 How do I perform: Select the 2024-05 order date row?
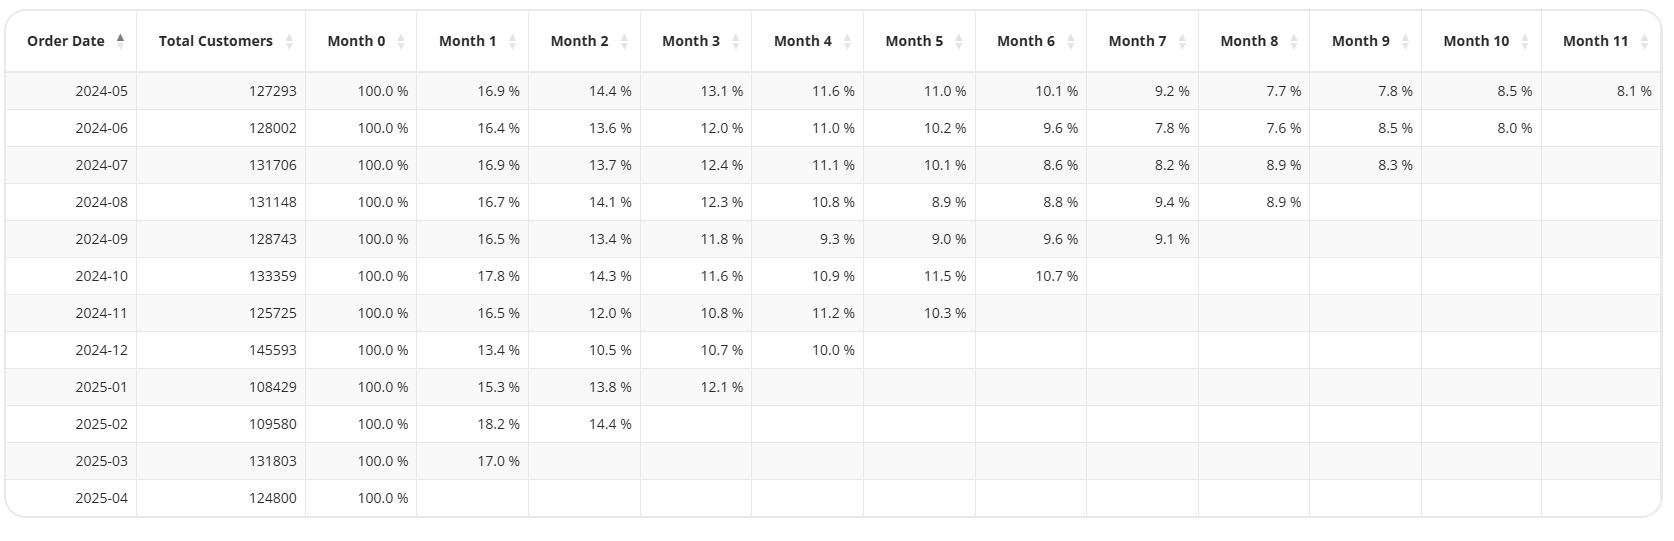833,91
